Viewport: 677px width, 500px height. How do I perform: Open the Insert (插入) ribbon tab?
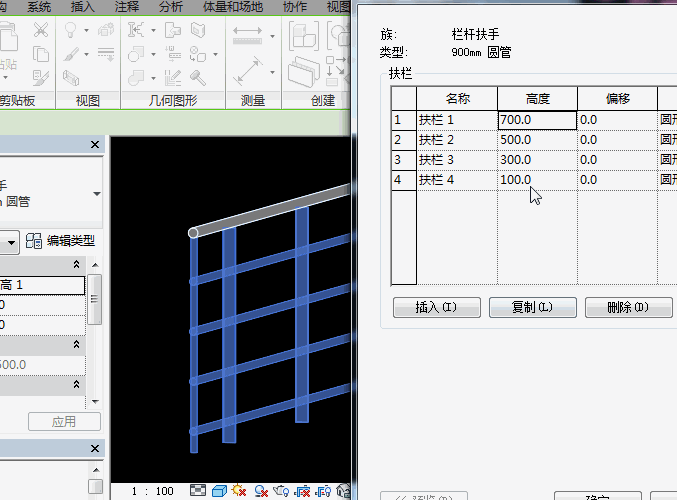point(84,7)
